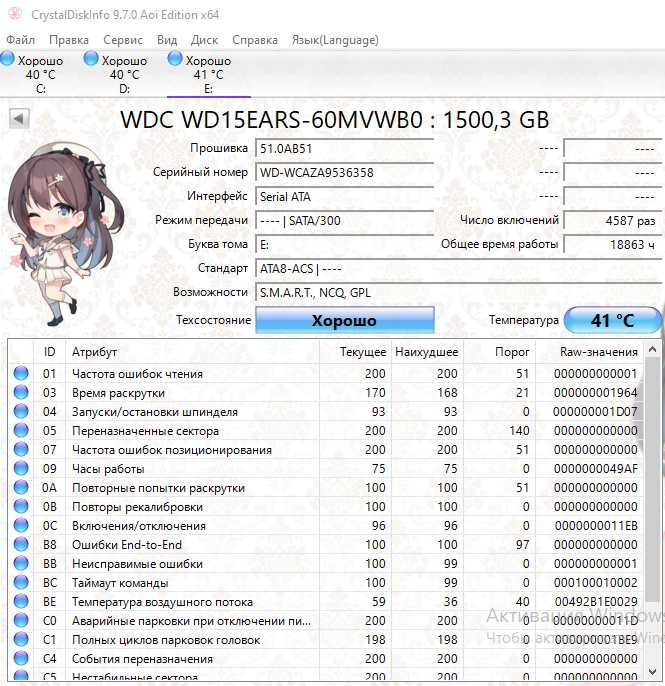Click the blue health orb for drive E:
Screen dimensions: 665x686
pyautogui.click(x=175, y=59)
